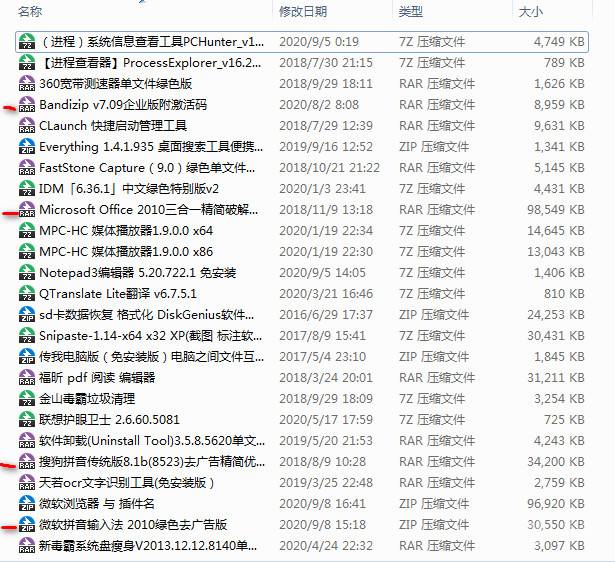
Task: Click the ZIP icon of 传我电脑版
Action: click(x=27, y=356)
